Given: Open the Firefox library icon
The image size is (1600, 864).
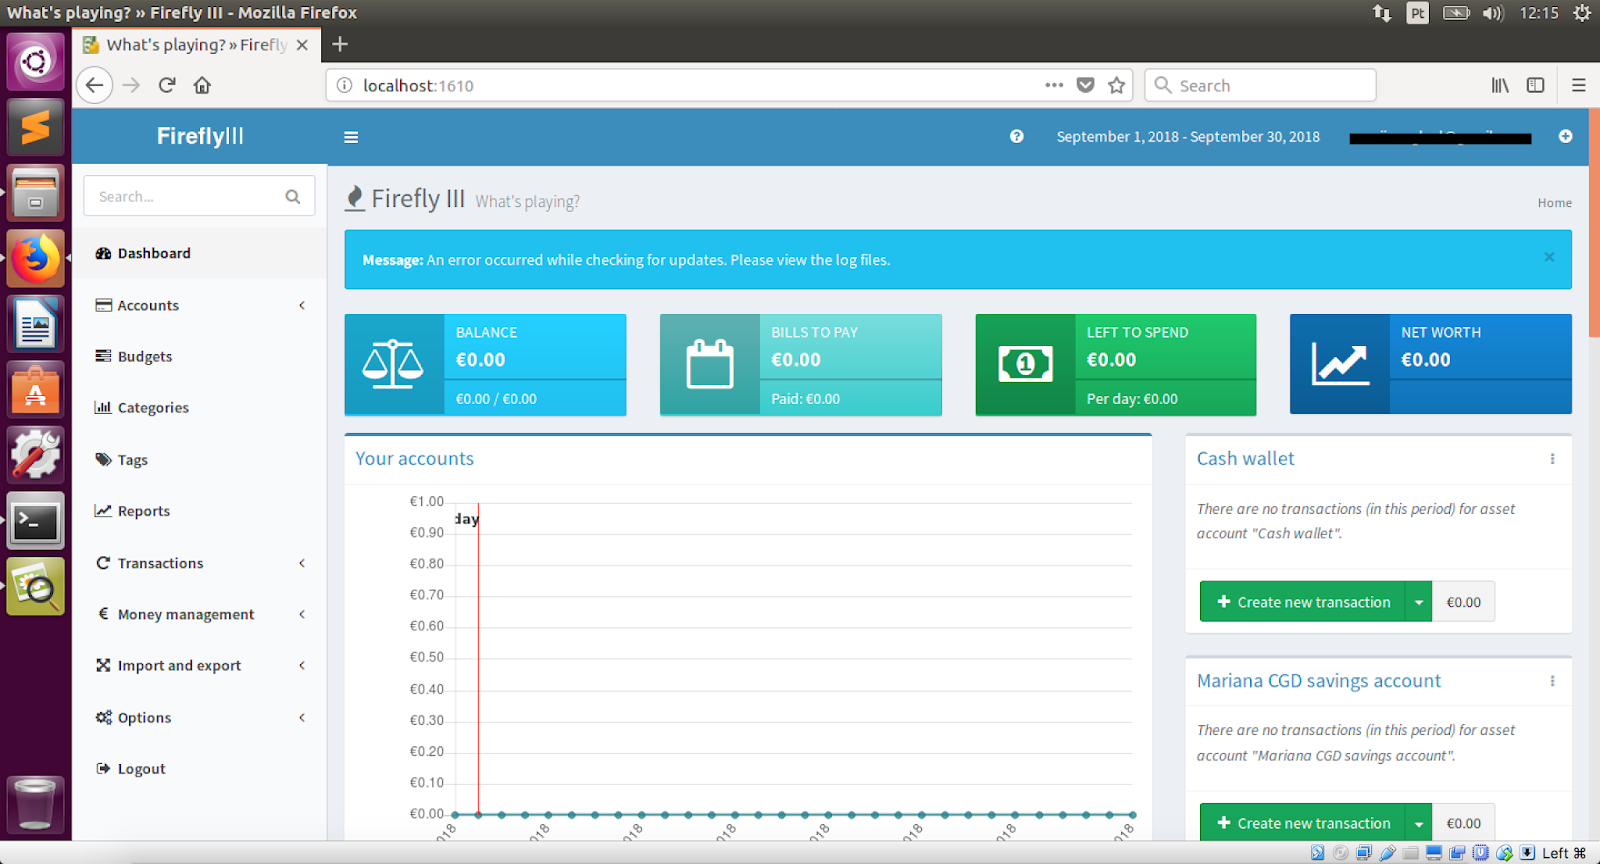Looking at the screenshot, I should (x=1500, y=85).
